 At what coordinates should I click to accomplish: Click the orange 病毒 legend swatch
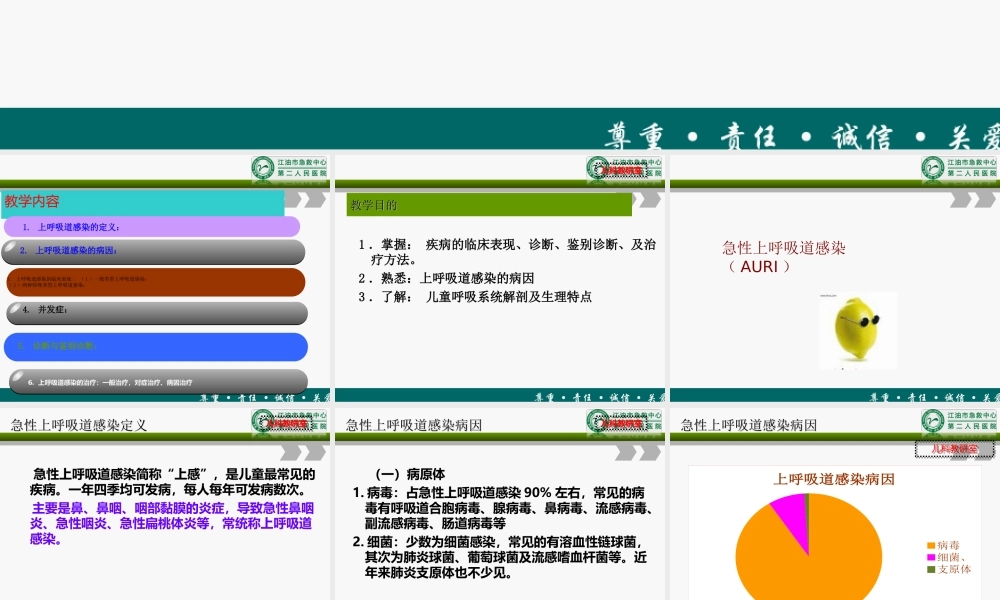930,544
